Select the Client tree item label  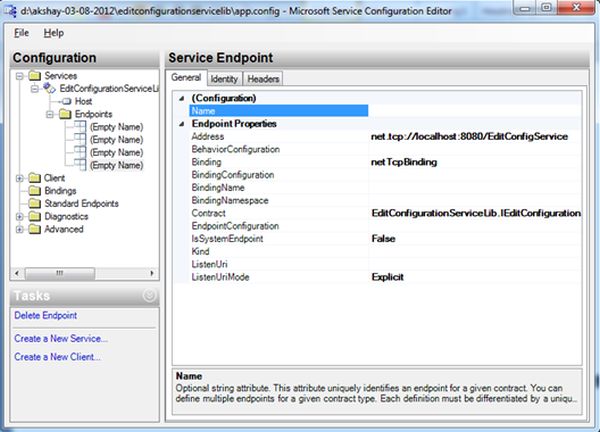[x=54, y=178]
